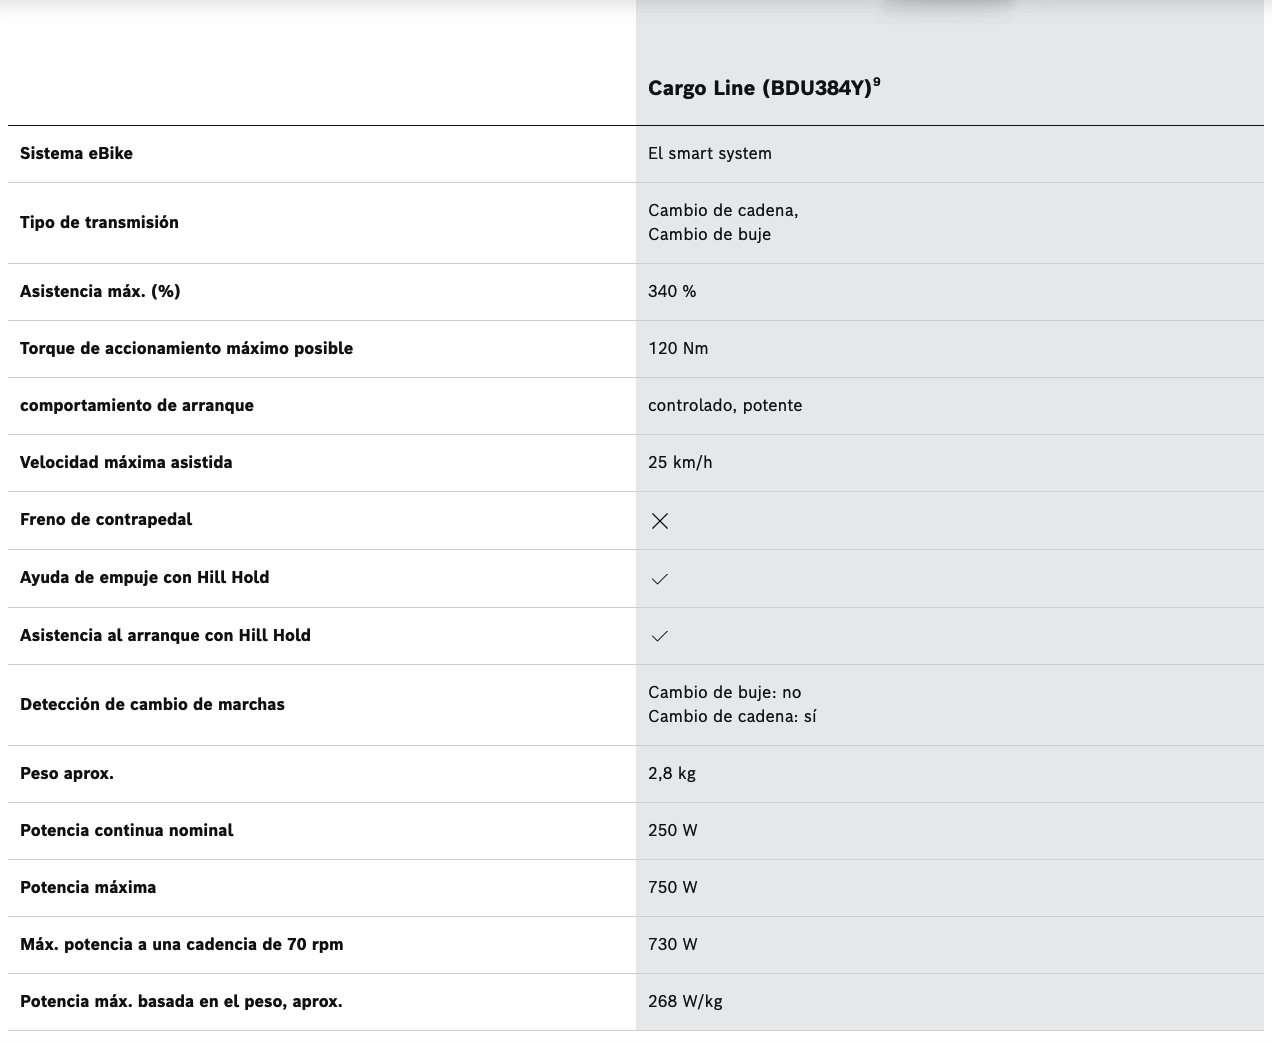Image resolution: width=1272 pixels, height=1043 pixels.
Task: Select the '120 Nm' value
Action: (678, 348)
